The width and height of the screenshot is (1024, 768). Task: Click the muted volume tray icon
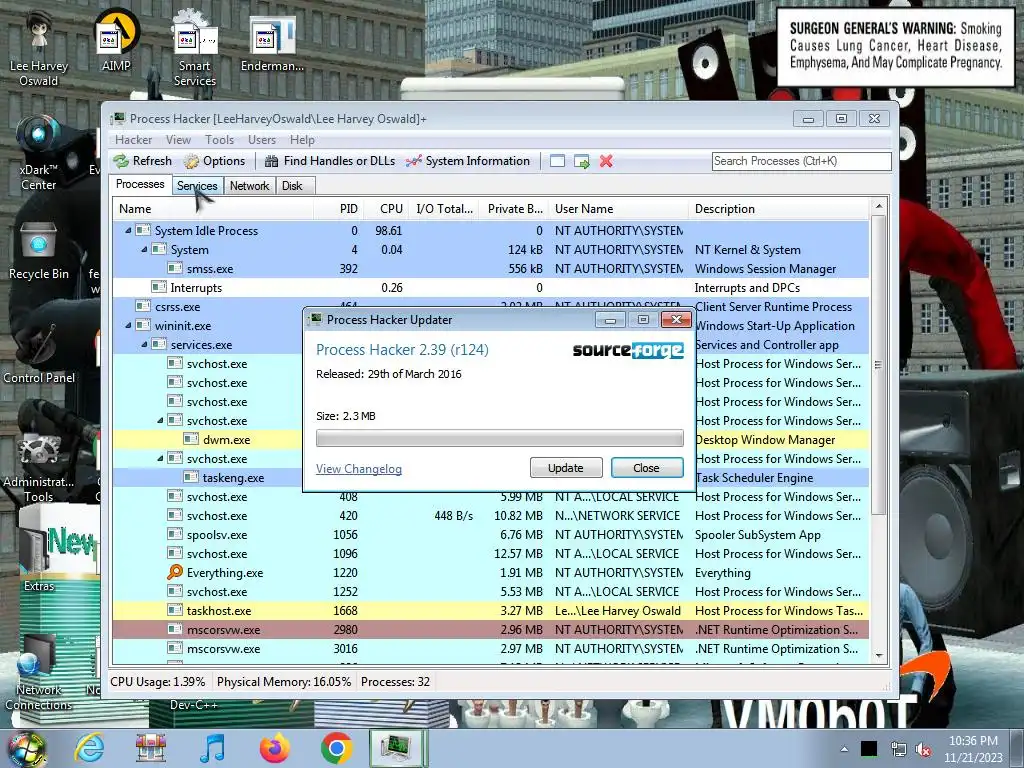[x=923, y=749]
